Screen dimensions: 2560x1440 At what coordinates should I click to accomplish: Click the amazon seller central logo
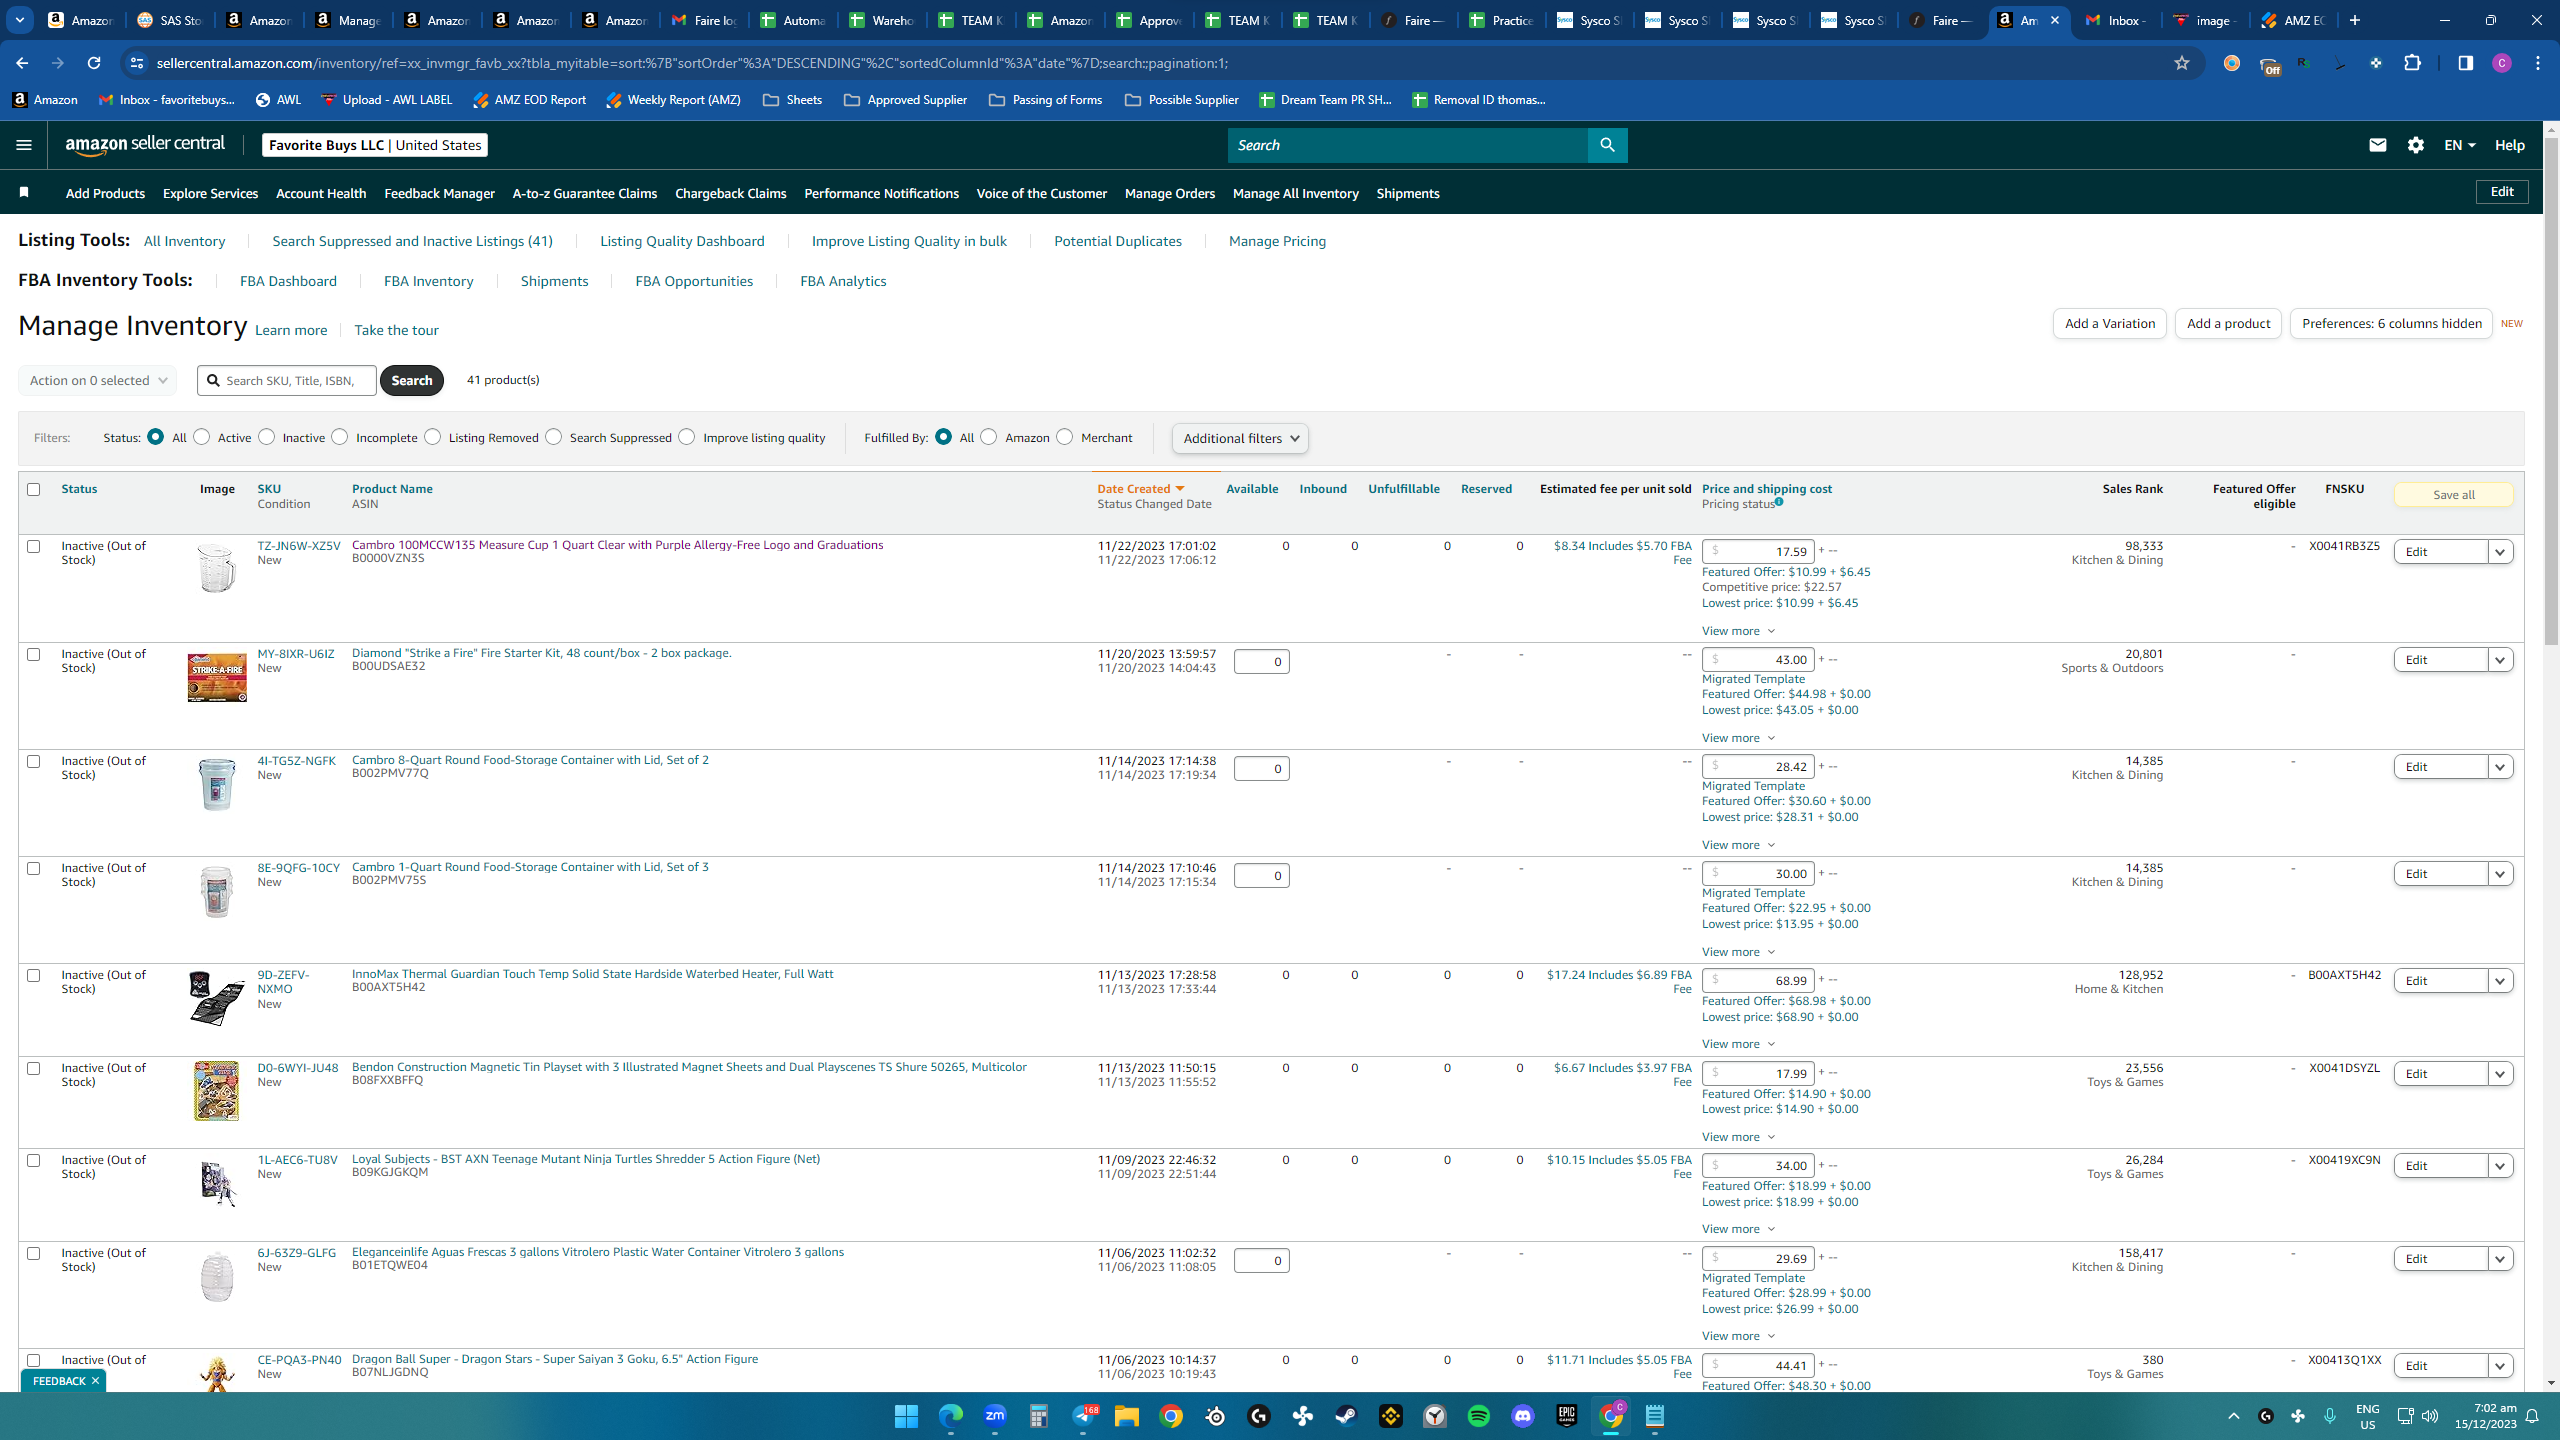pyautogui.click(x=145, y=145)
